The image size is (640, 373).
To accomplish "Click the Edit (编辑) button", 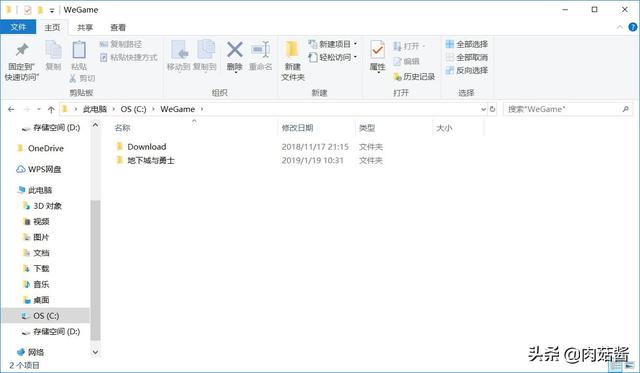I will click(x=407, y=62).
